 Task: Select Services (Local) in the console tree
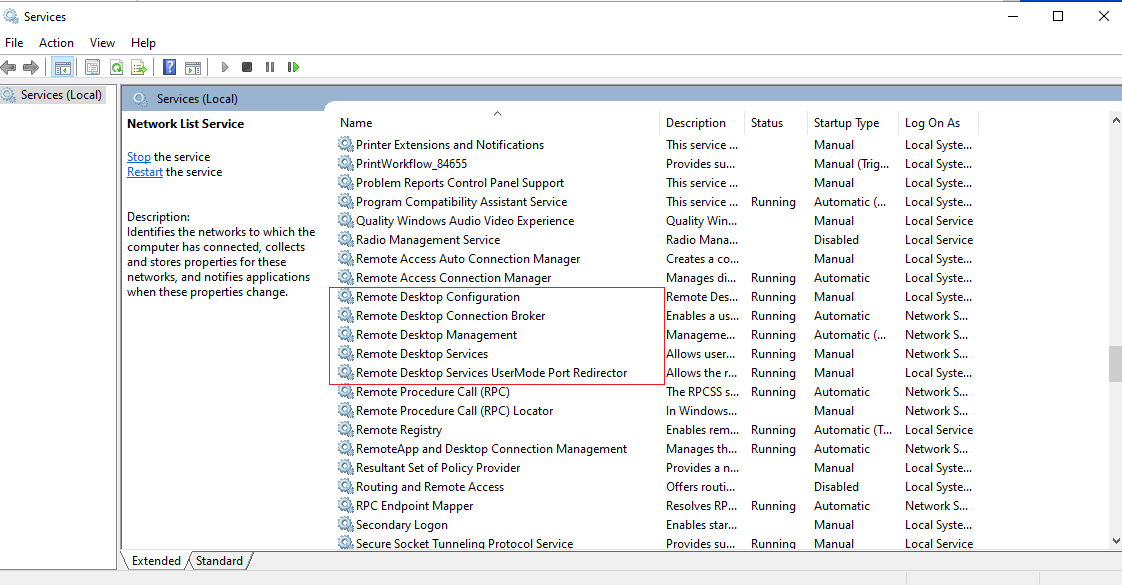[x=54, y=95]
